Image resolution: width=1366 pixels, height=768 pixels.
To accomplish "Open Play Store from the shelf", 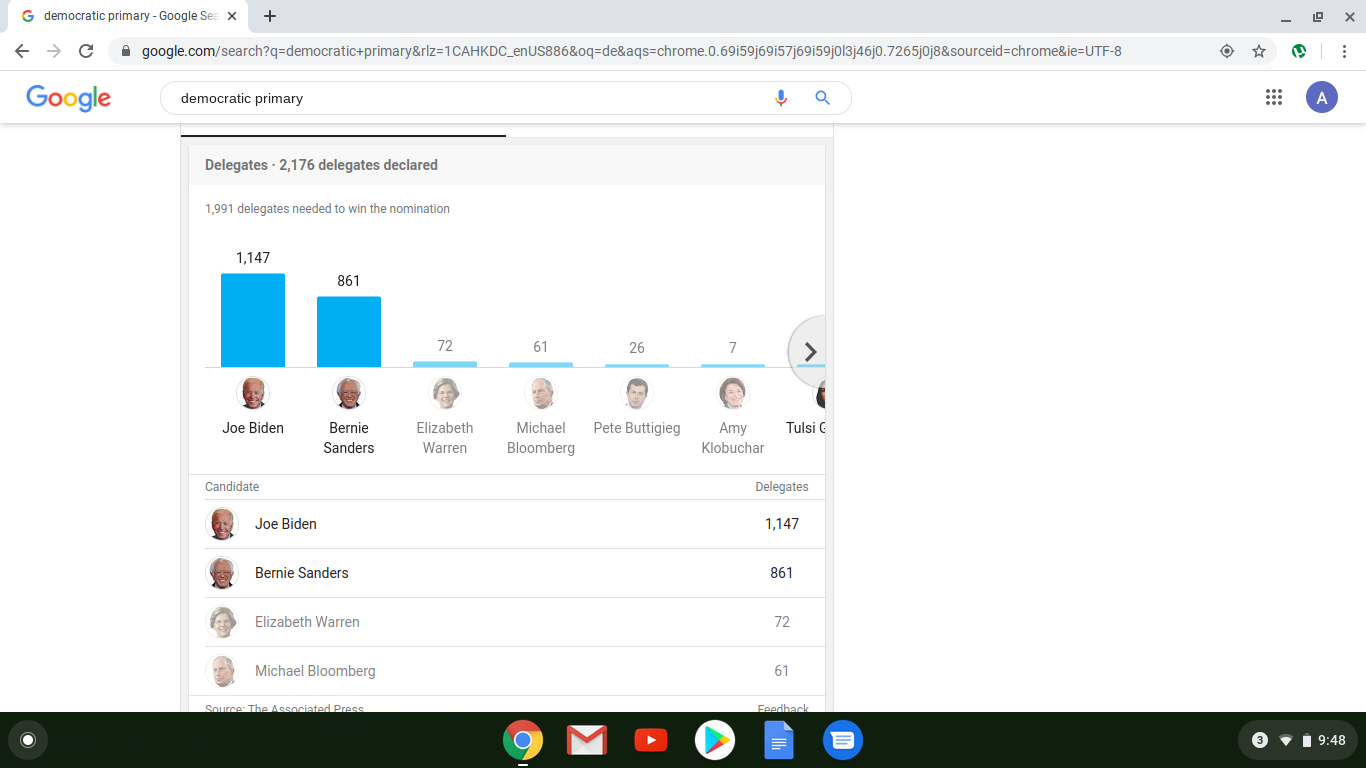I will [715, 740].
